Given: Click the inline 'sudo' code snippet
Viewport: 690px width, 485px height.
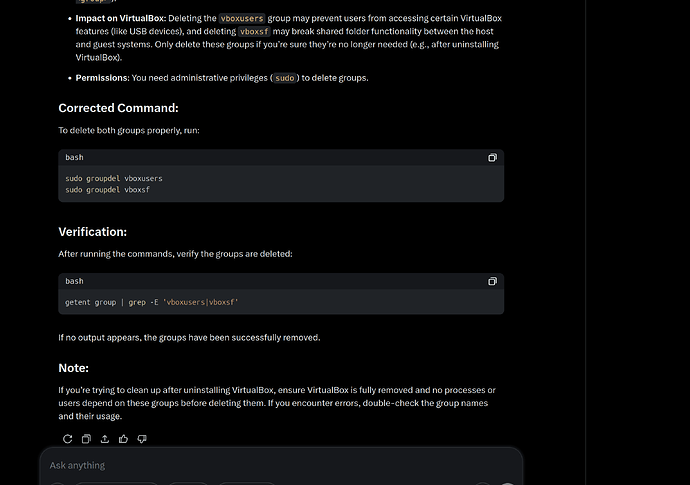Looking at the screenshot, I should tap(283, 77).
